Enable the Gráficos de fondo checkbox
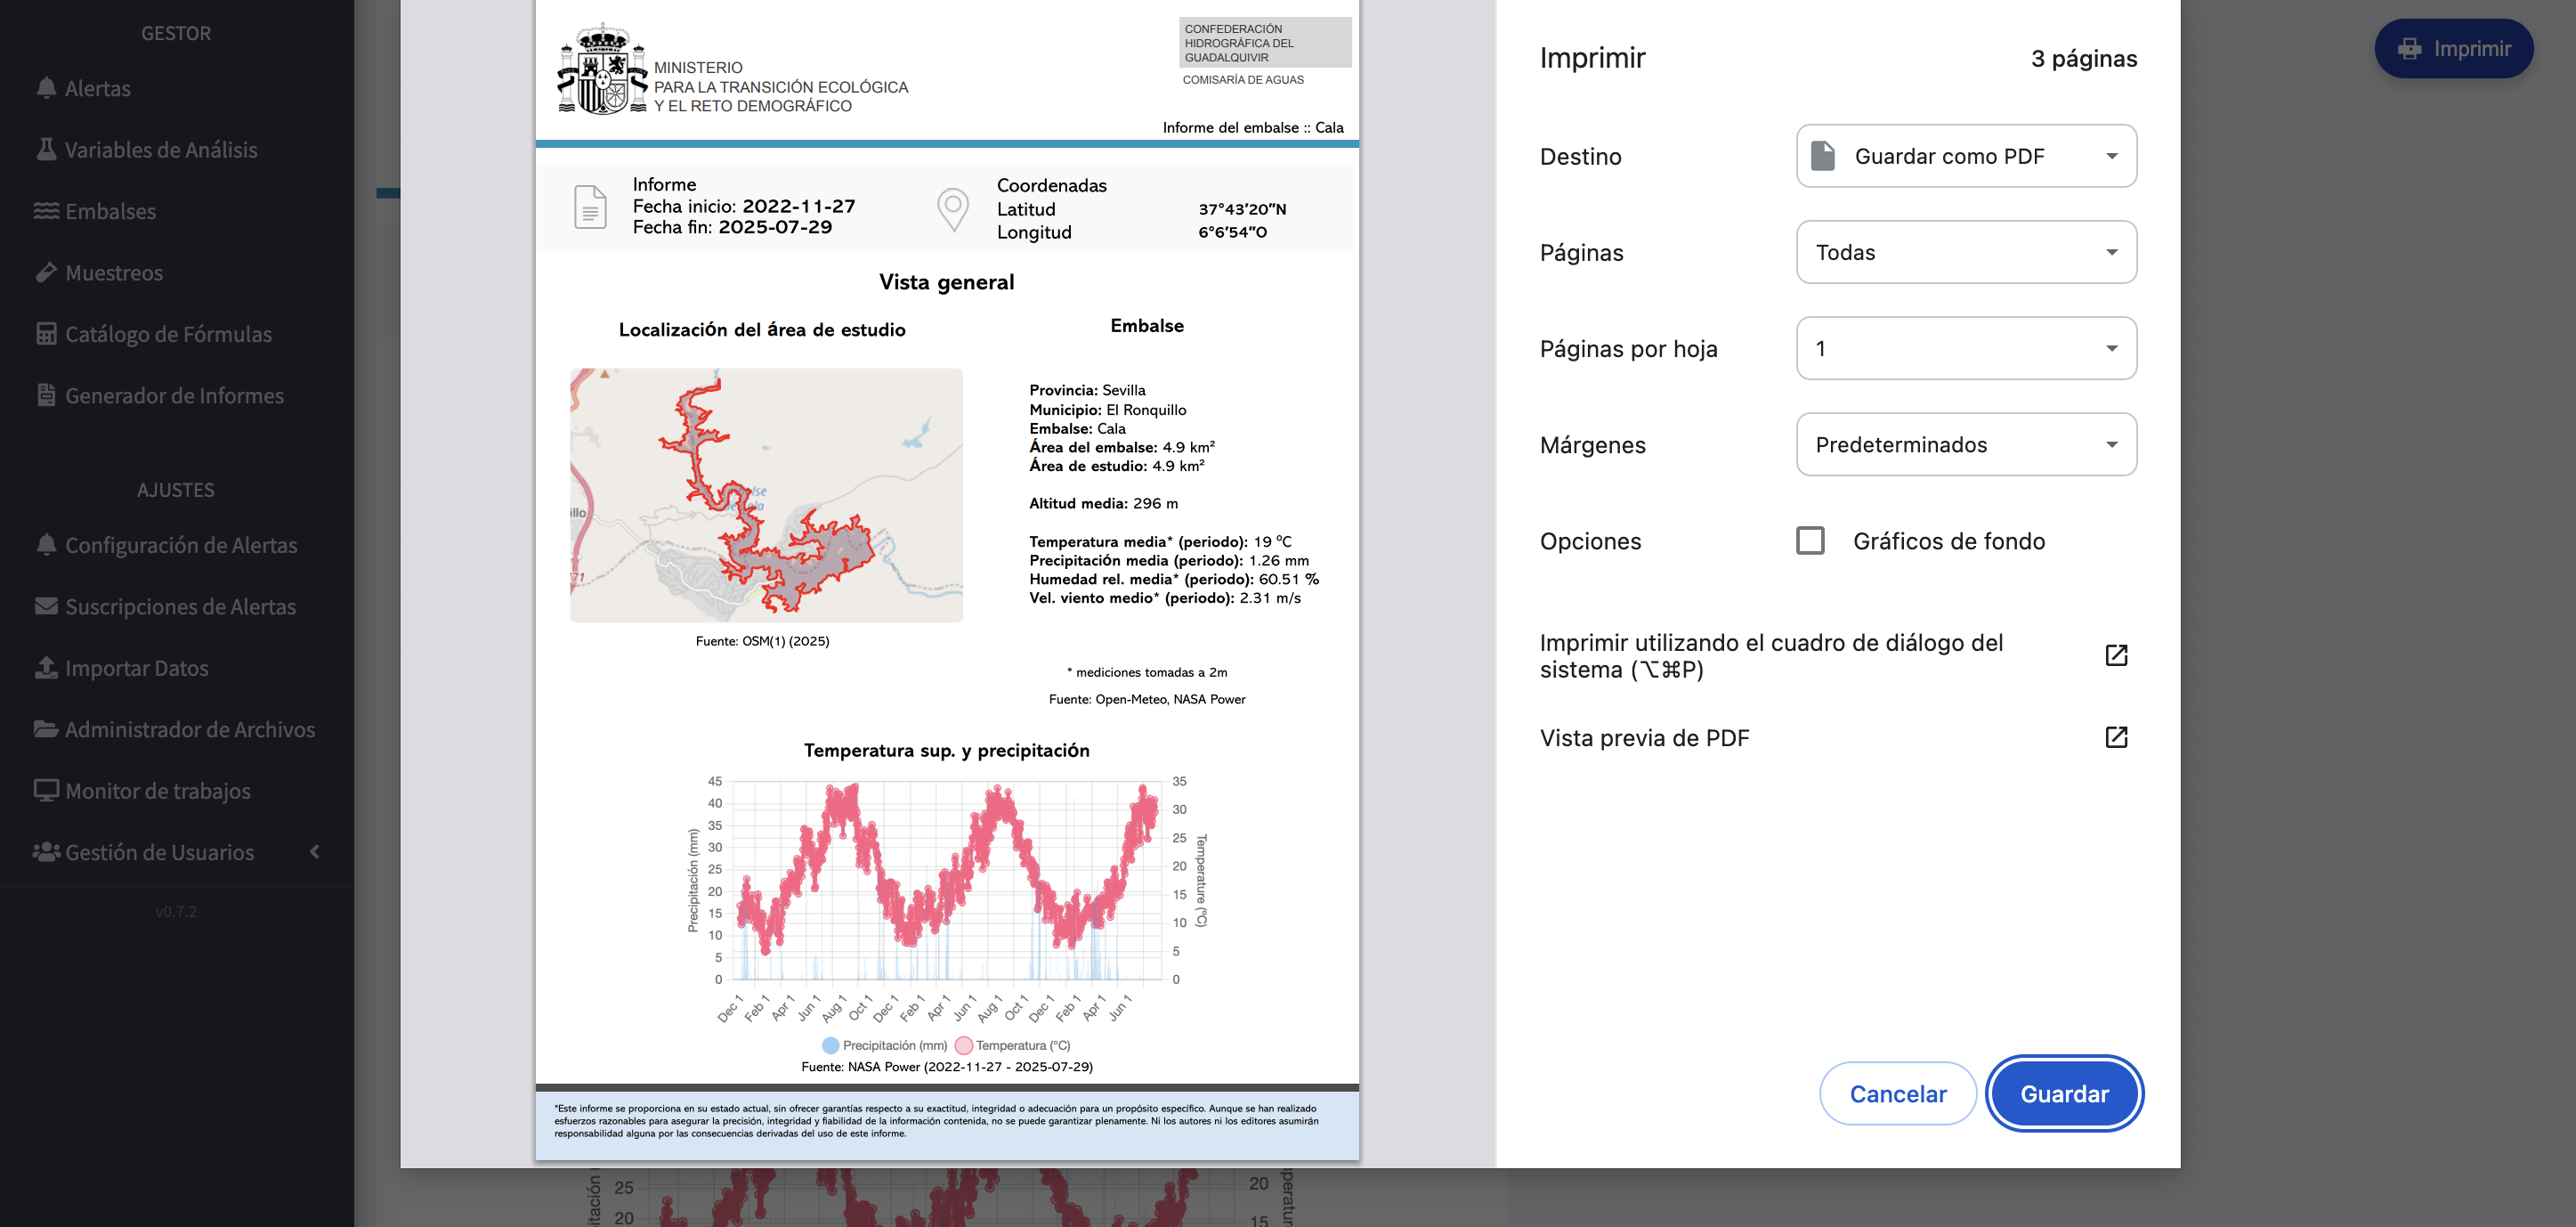The height and width of the screenshot is (1227, 2576). [x=1810, y=541]
